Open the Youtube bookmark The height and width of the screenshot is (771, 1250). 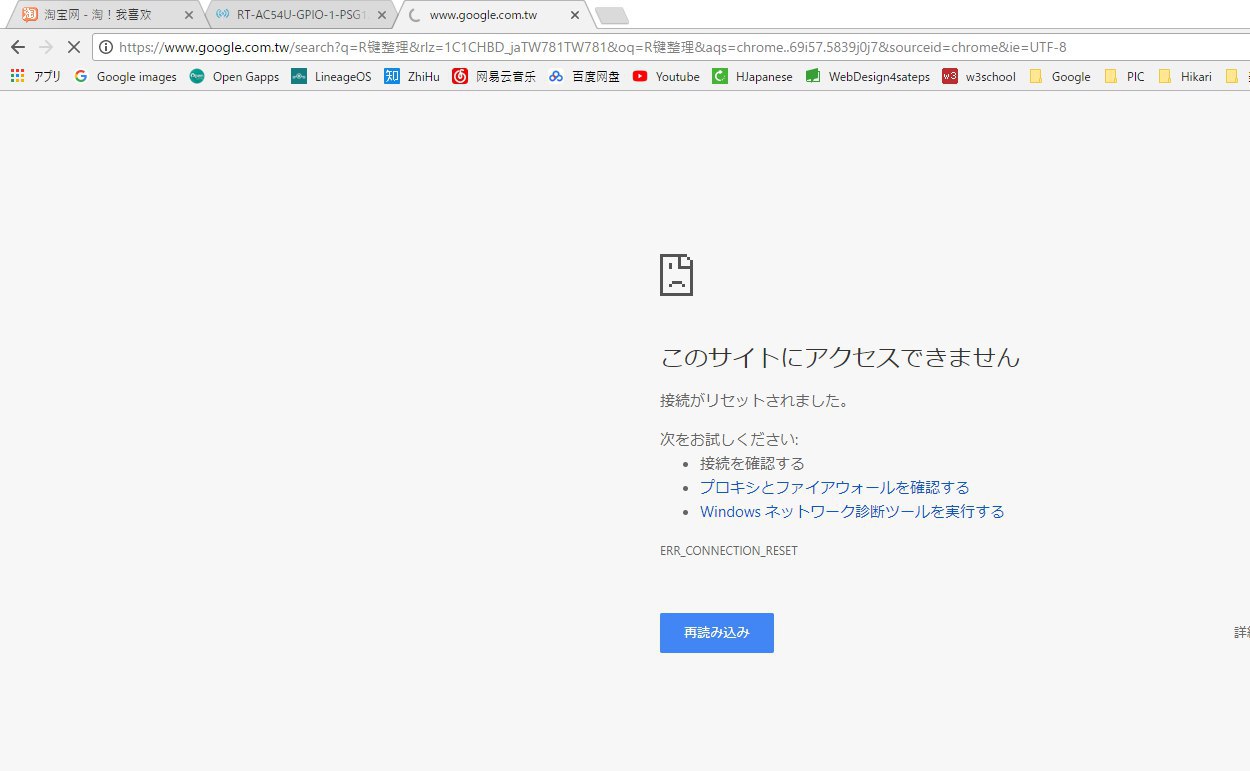point(666,76)
